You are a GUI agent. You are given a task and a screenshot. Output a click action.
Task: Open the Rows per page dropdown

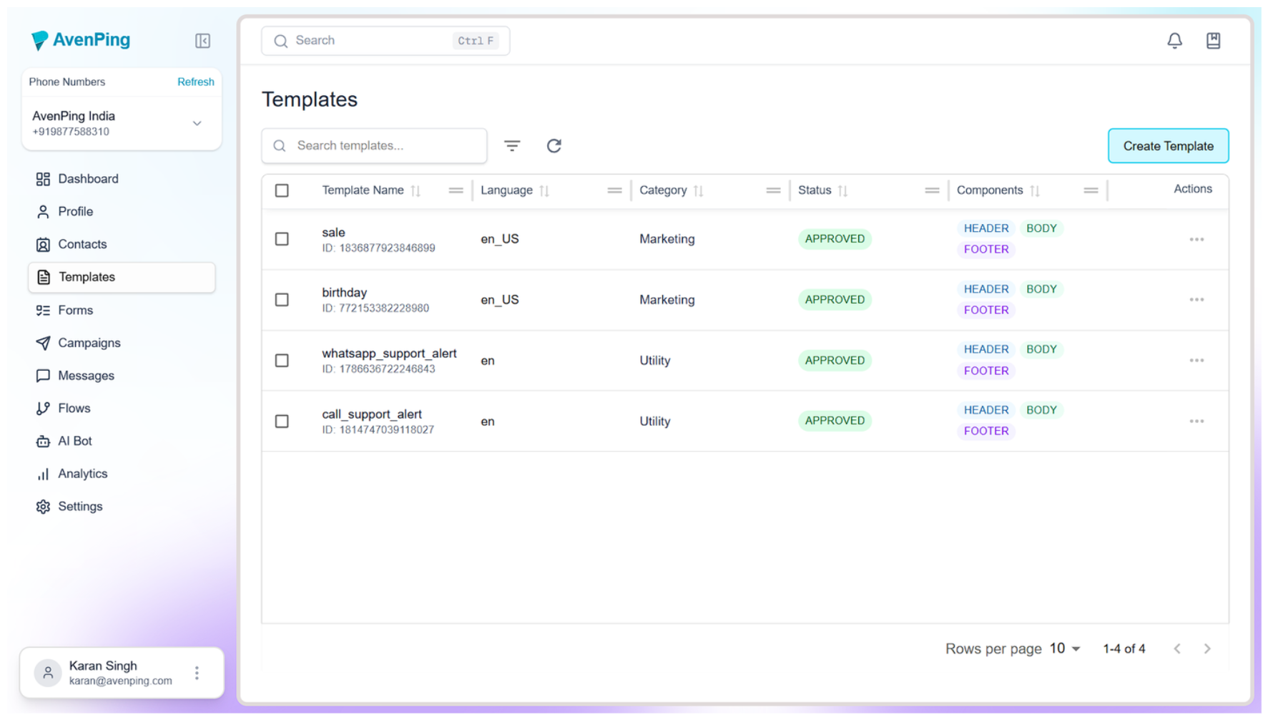click(1065, 649)
